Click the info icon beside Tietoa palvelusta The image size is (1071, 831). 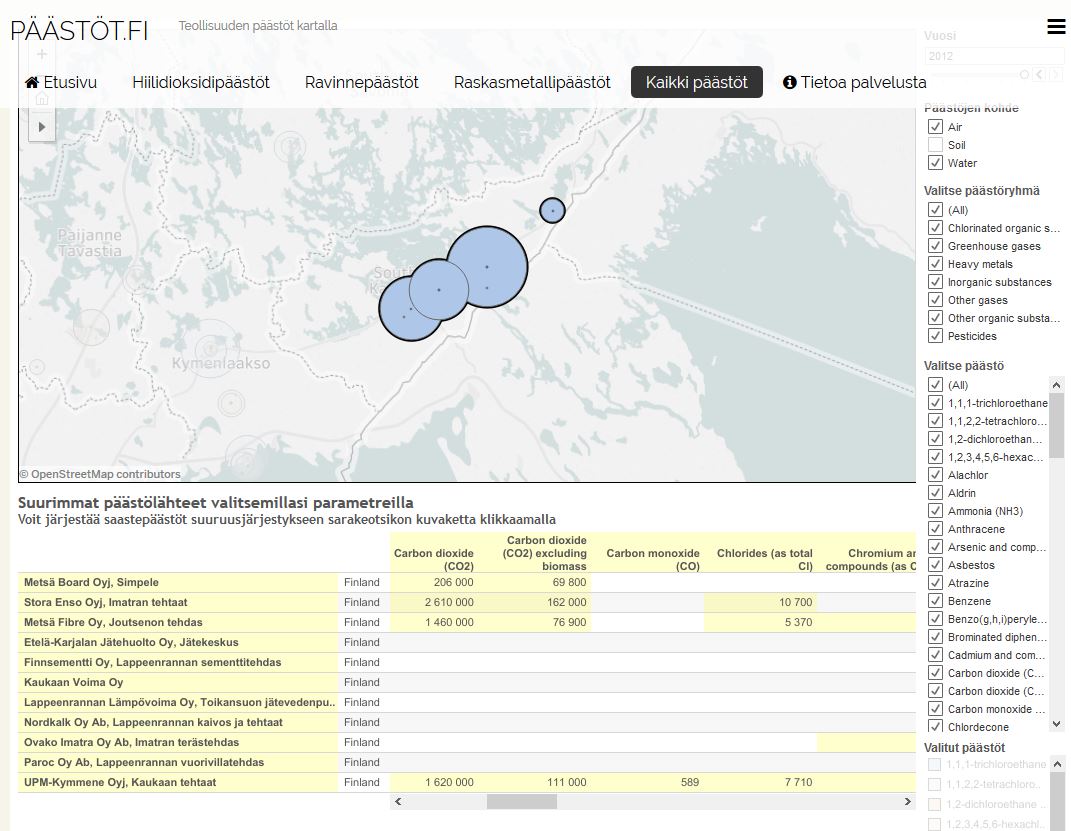coord(789,83)
